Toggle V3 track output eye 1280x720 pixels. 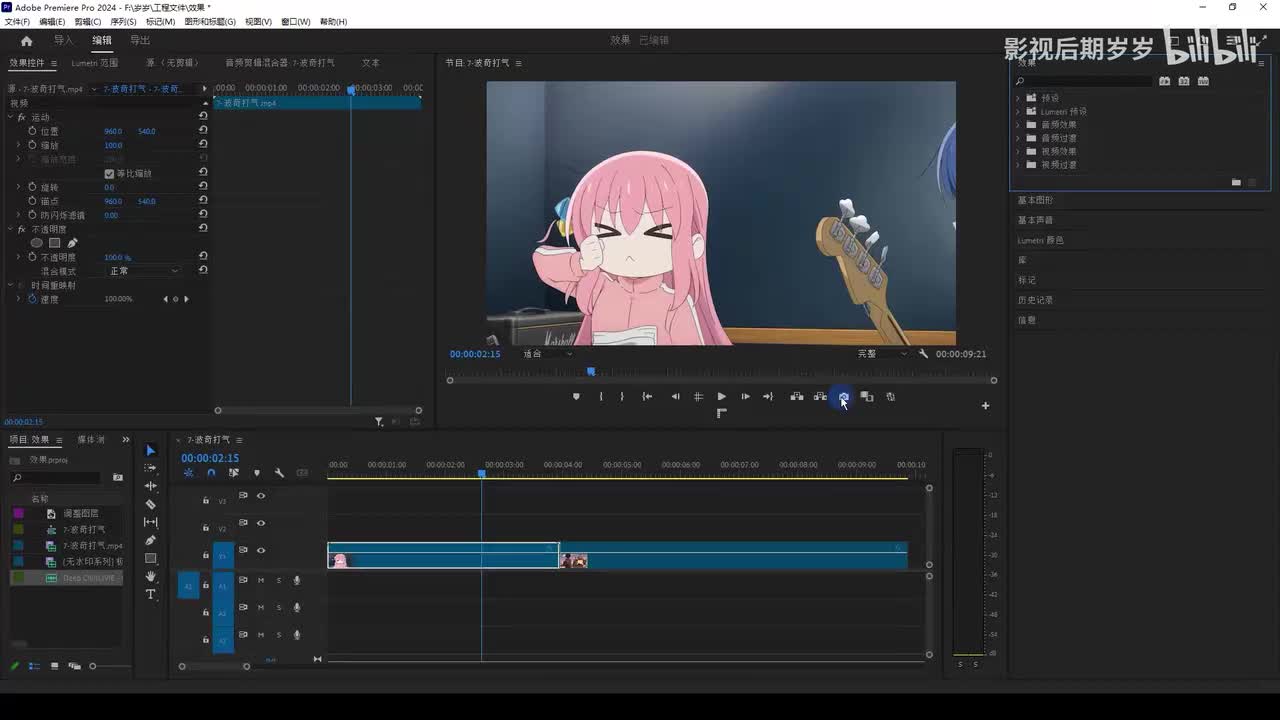[x=261, y=496]
